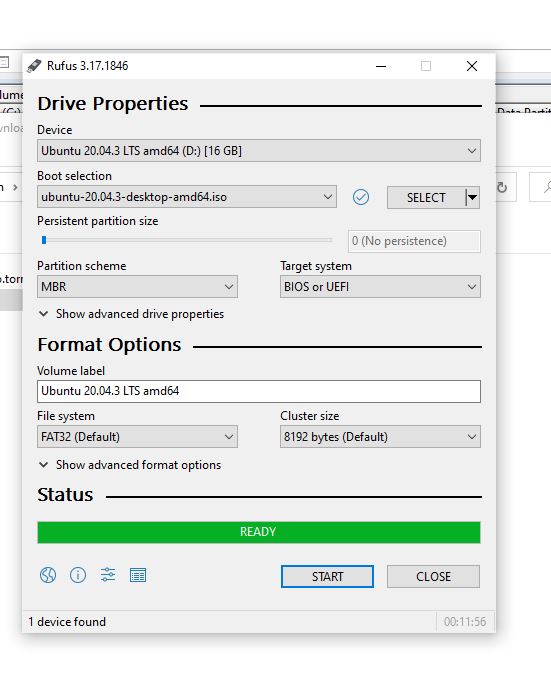The image size is (551, 696).
Task: Open Rufus language selection globe icon
Action: click(48, 575)
